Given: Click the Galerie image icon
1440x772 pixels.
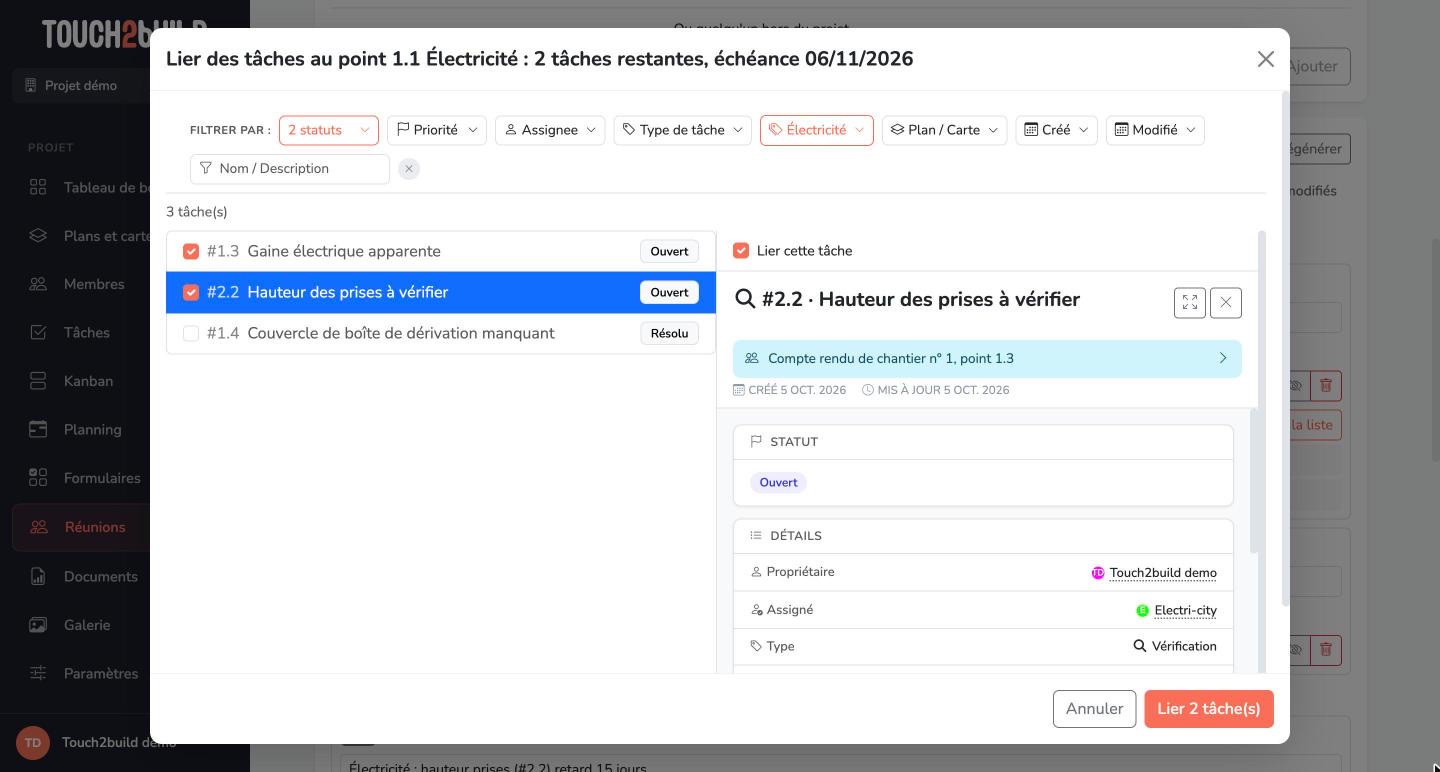Looking at the screenshot, I should click(x=38, y=625).
